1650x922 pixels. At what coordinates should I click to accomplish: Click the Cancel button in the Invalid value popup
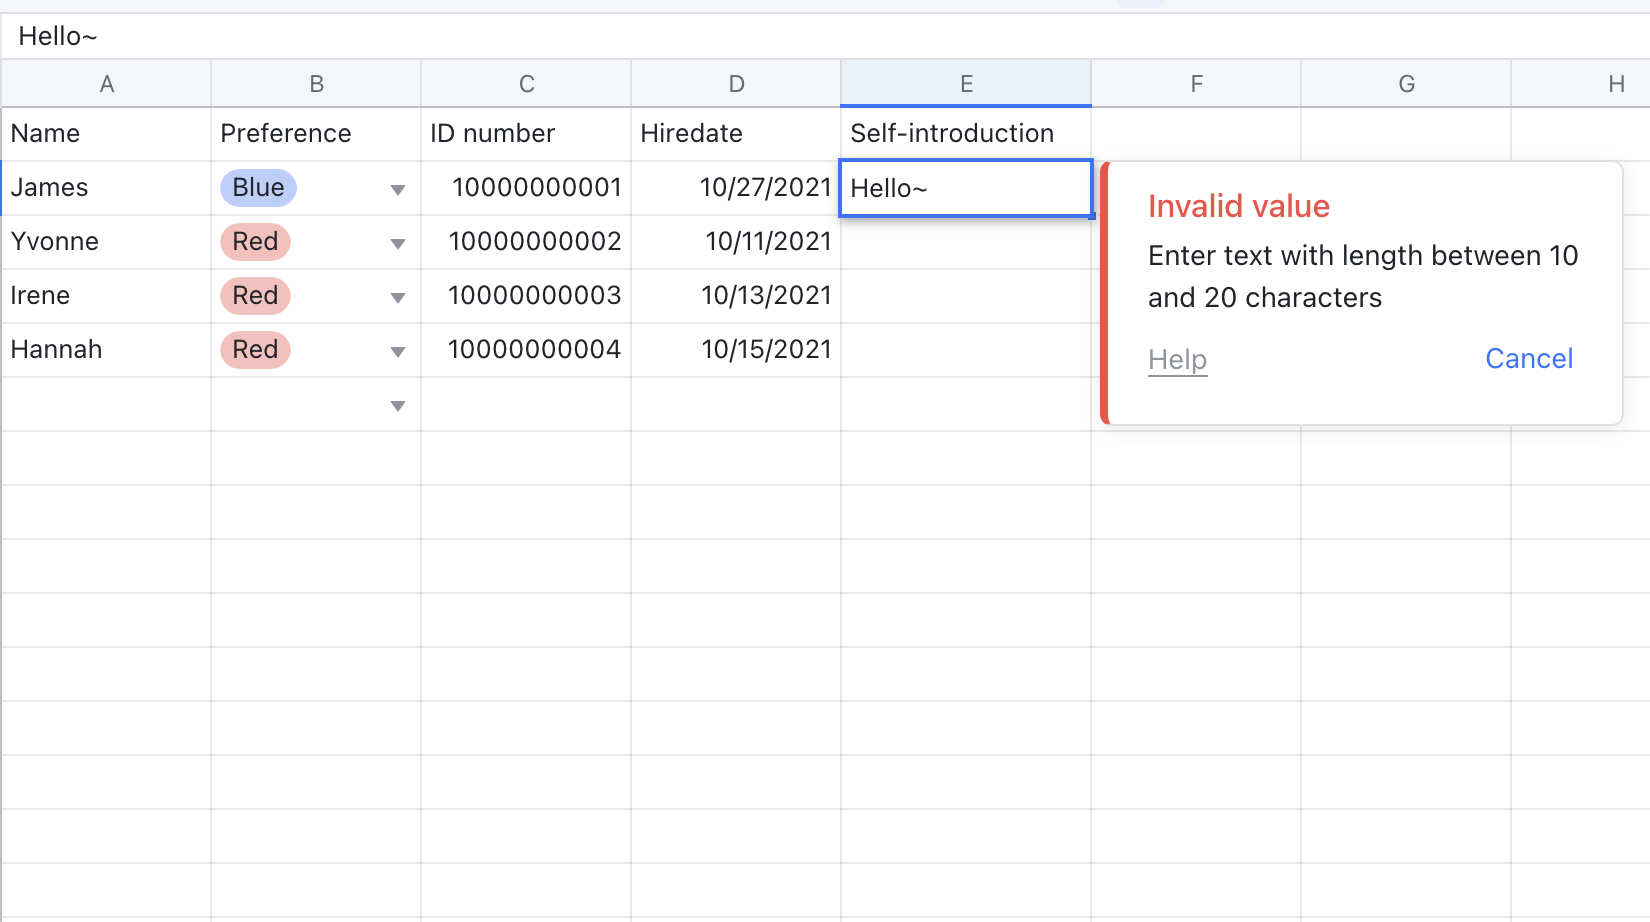[1528, 358]
